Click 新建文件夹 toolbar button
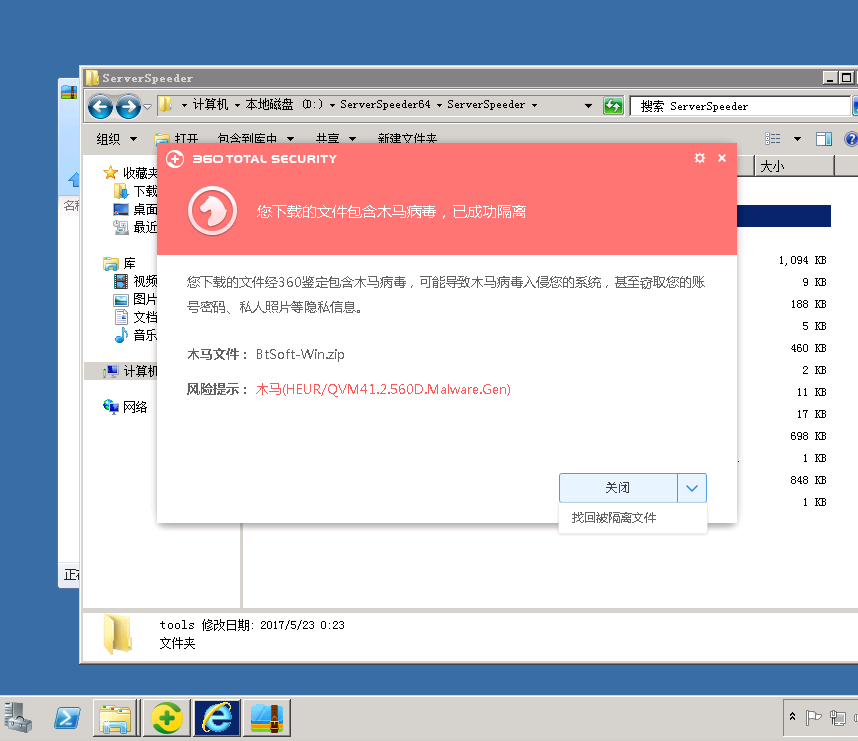The image size is (858, 741). (x=407, y=139)
